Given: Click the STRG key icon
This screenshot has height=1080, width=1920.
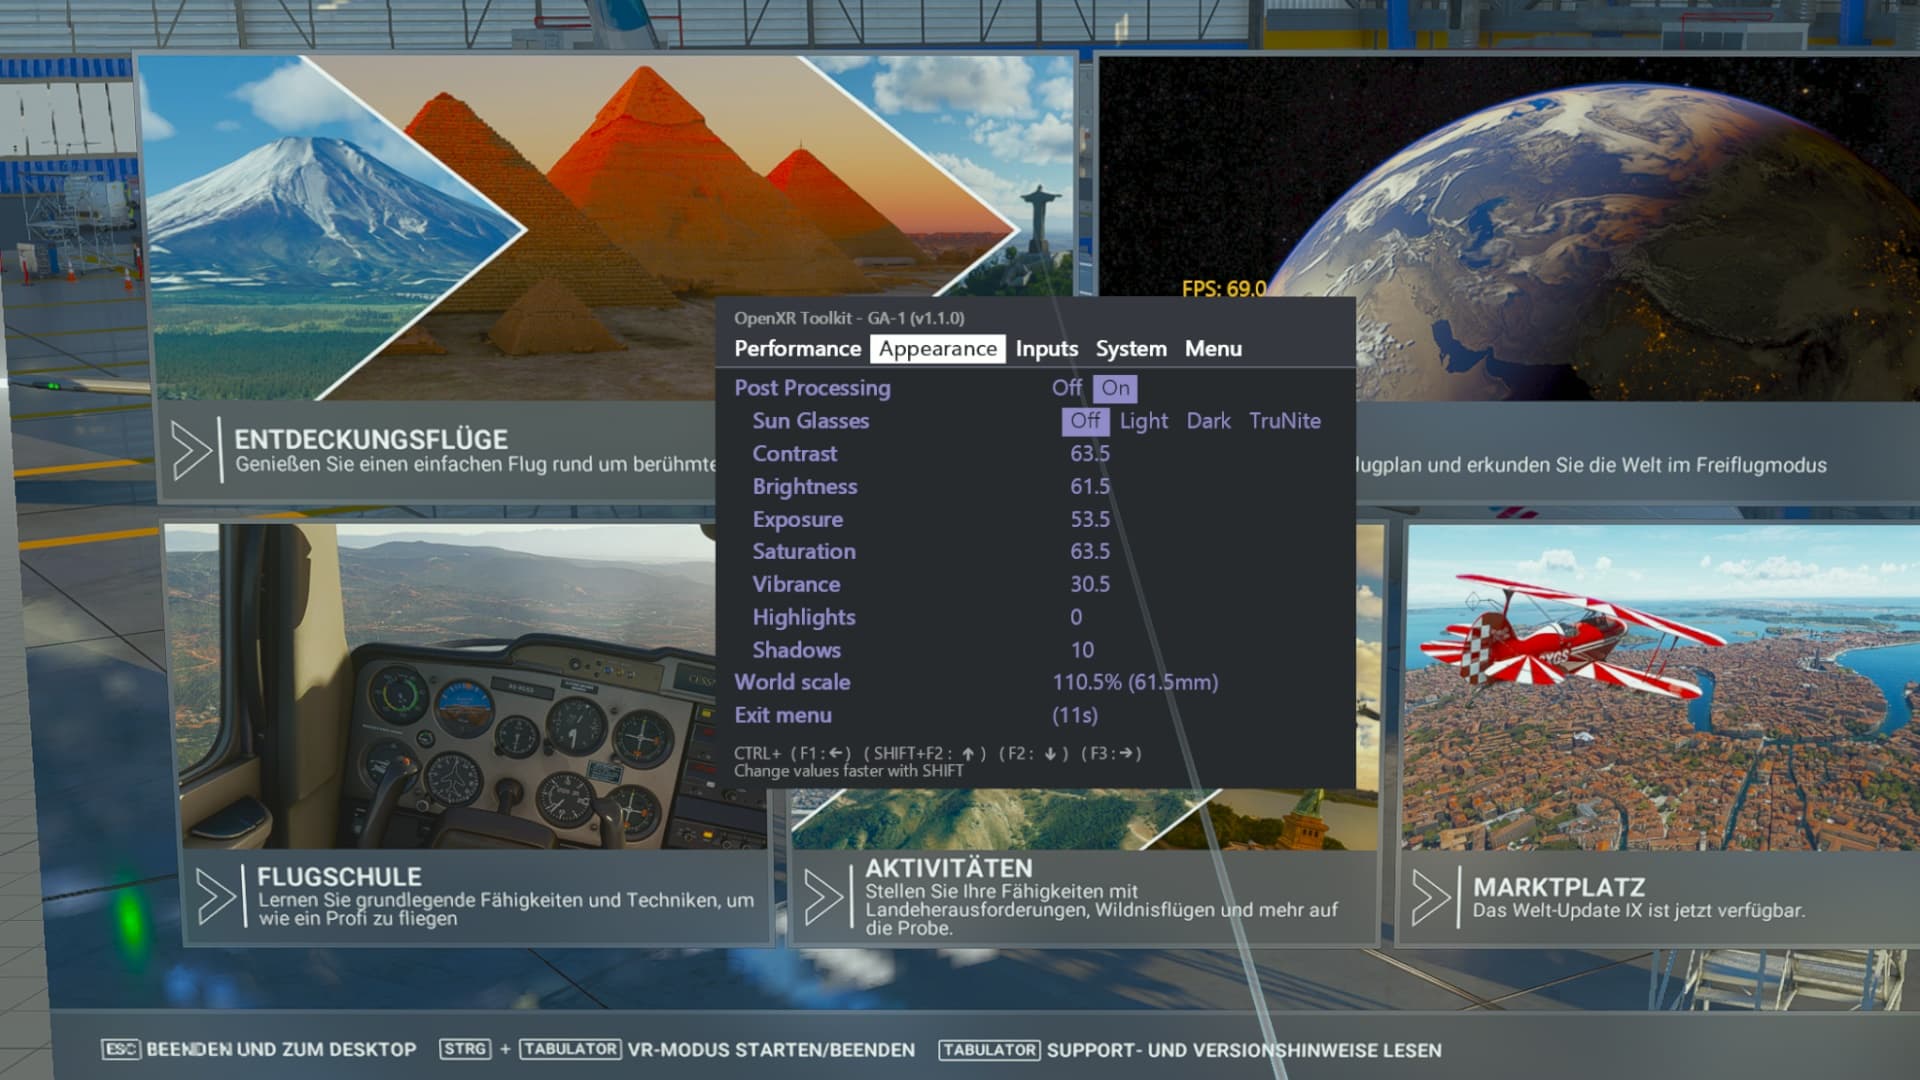Looking at the screenshot, I should click(x=465, y=1049).
